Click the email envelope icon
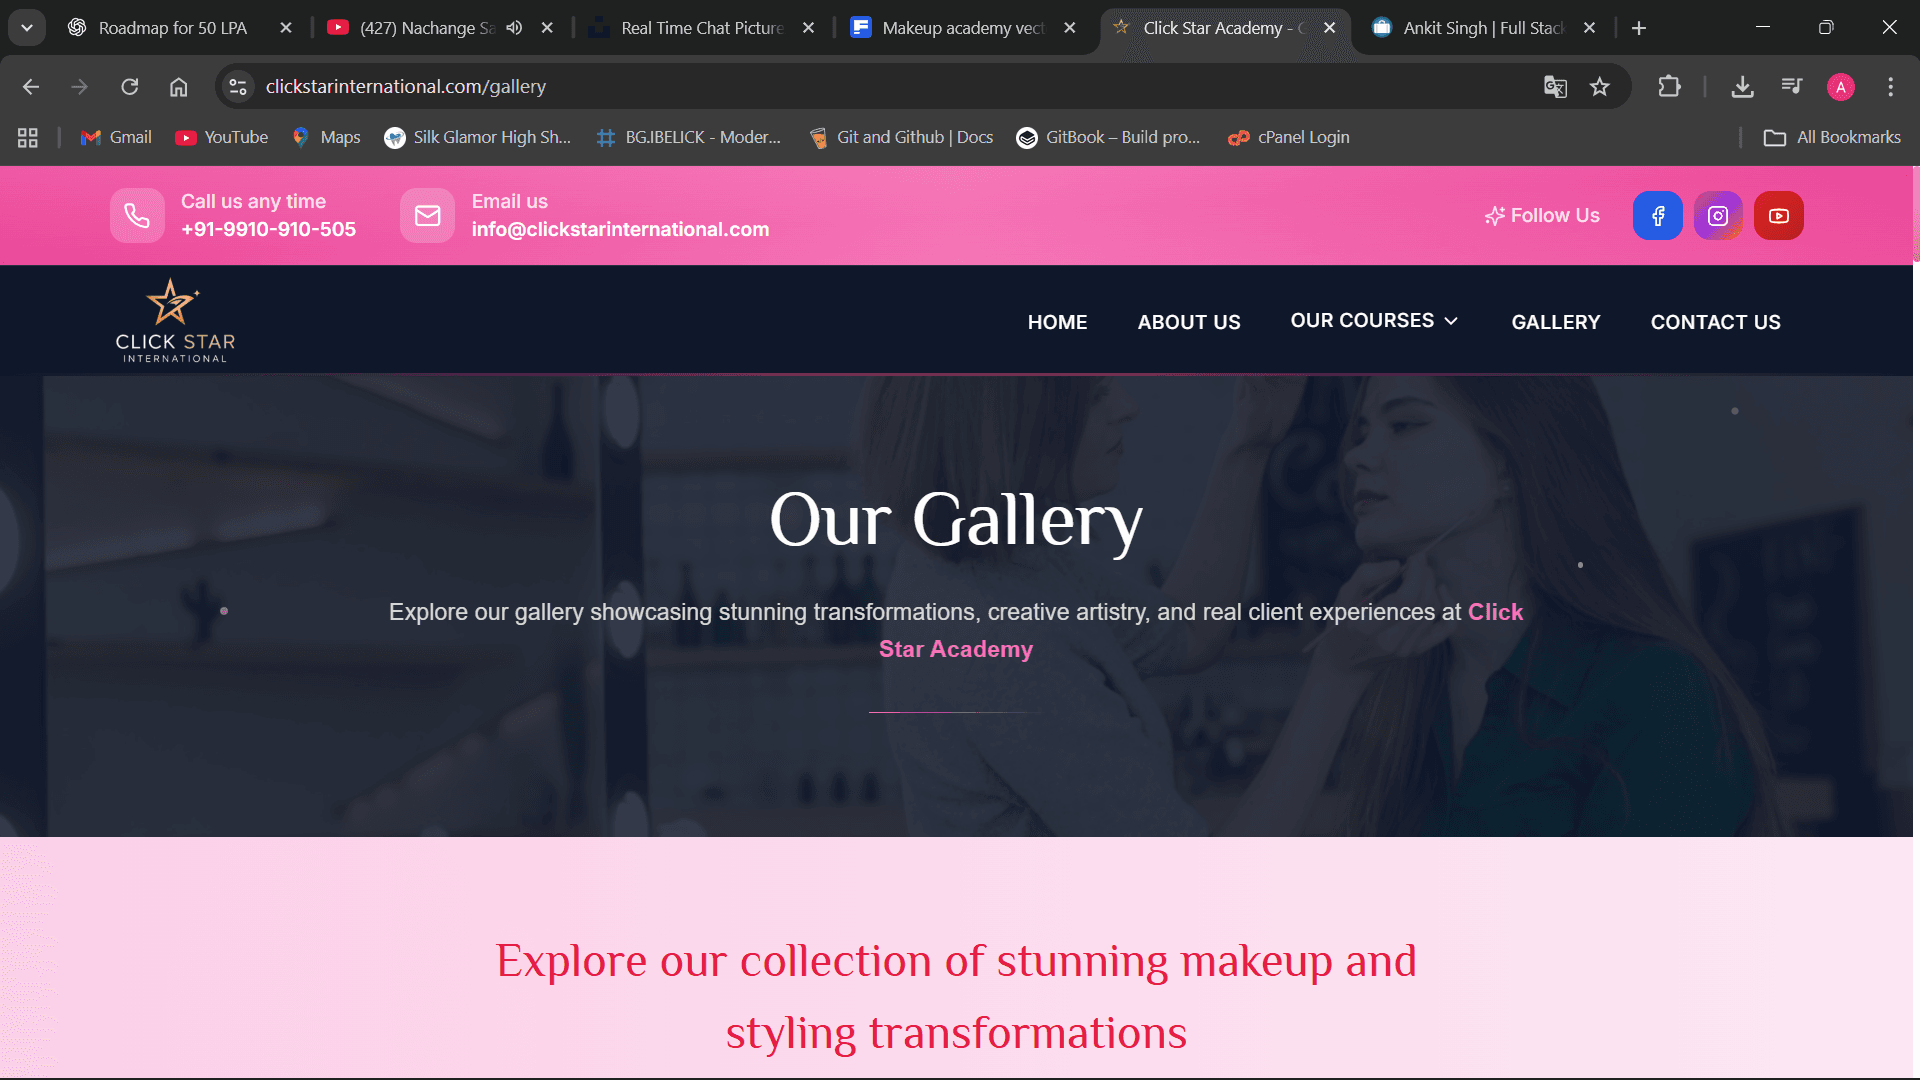 click(428, 215)
